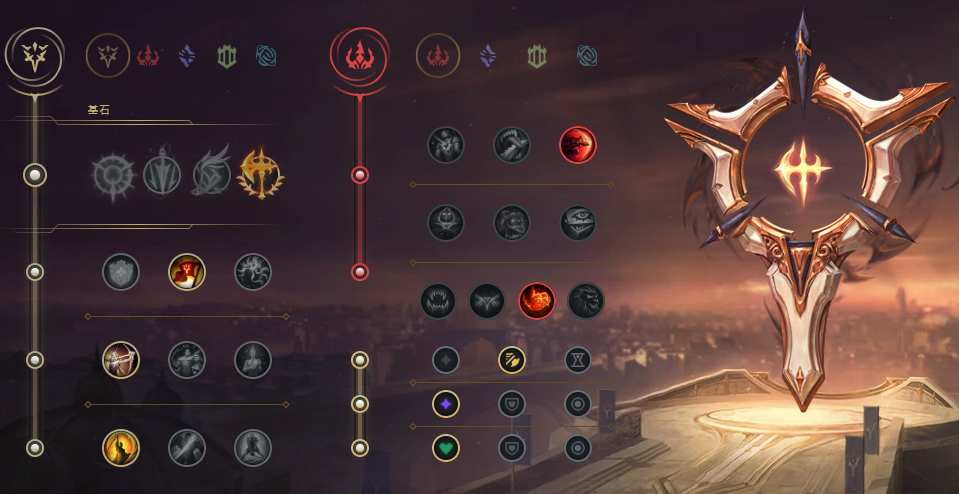Pick the glowing Relentless Hunter rune

click(x=537, y=301)
